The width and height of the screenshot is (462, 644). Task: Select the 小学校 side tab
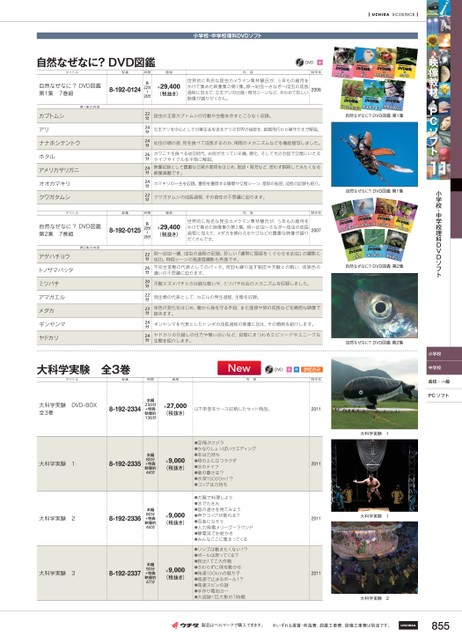(x=444, y=354)
